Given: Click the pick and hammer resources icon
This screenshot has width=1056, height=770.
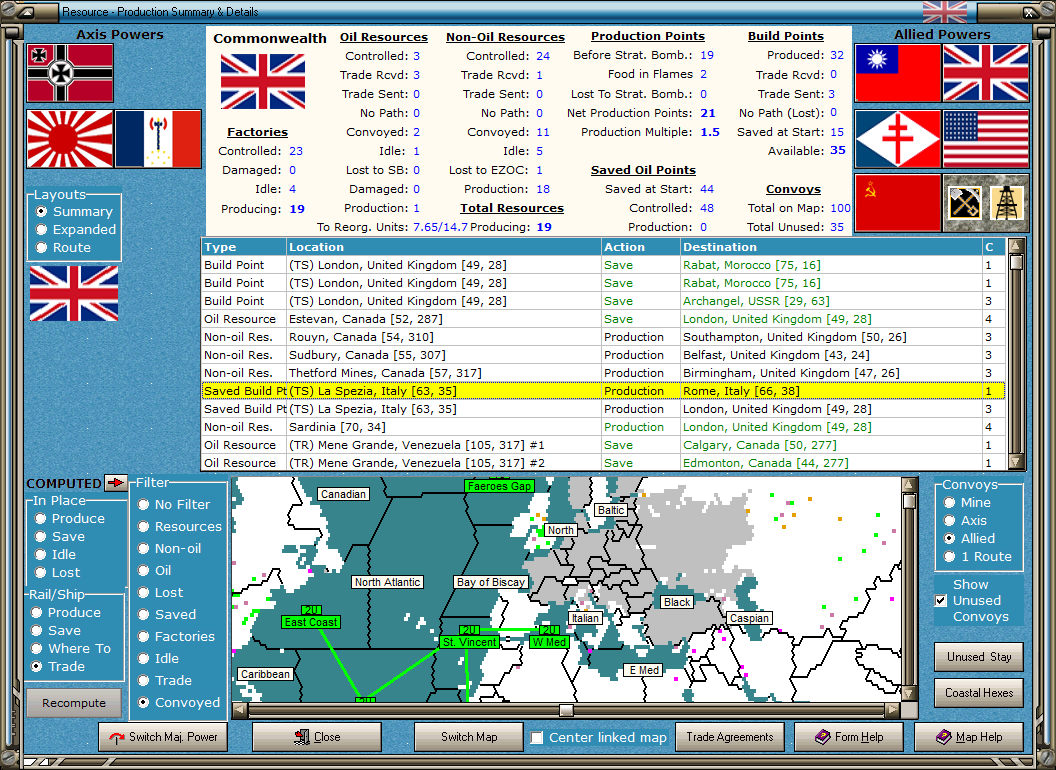Looking at the screenshot, I should [964, 203].
